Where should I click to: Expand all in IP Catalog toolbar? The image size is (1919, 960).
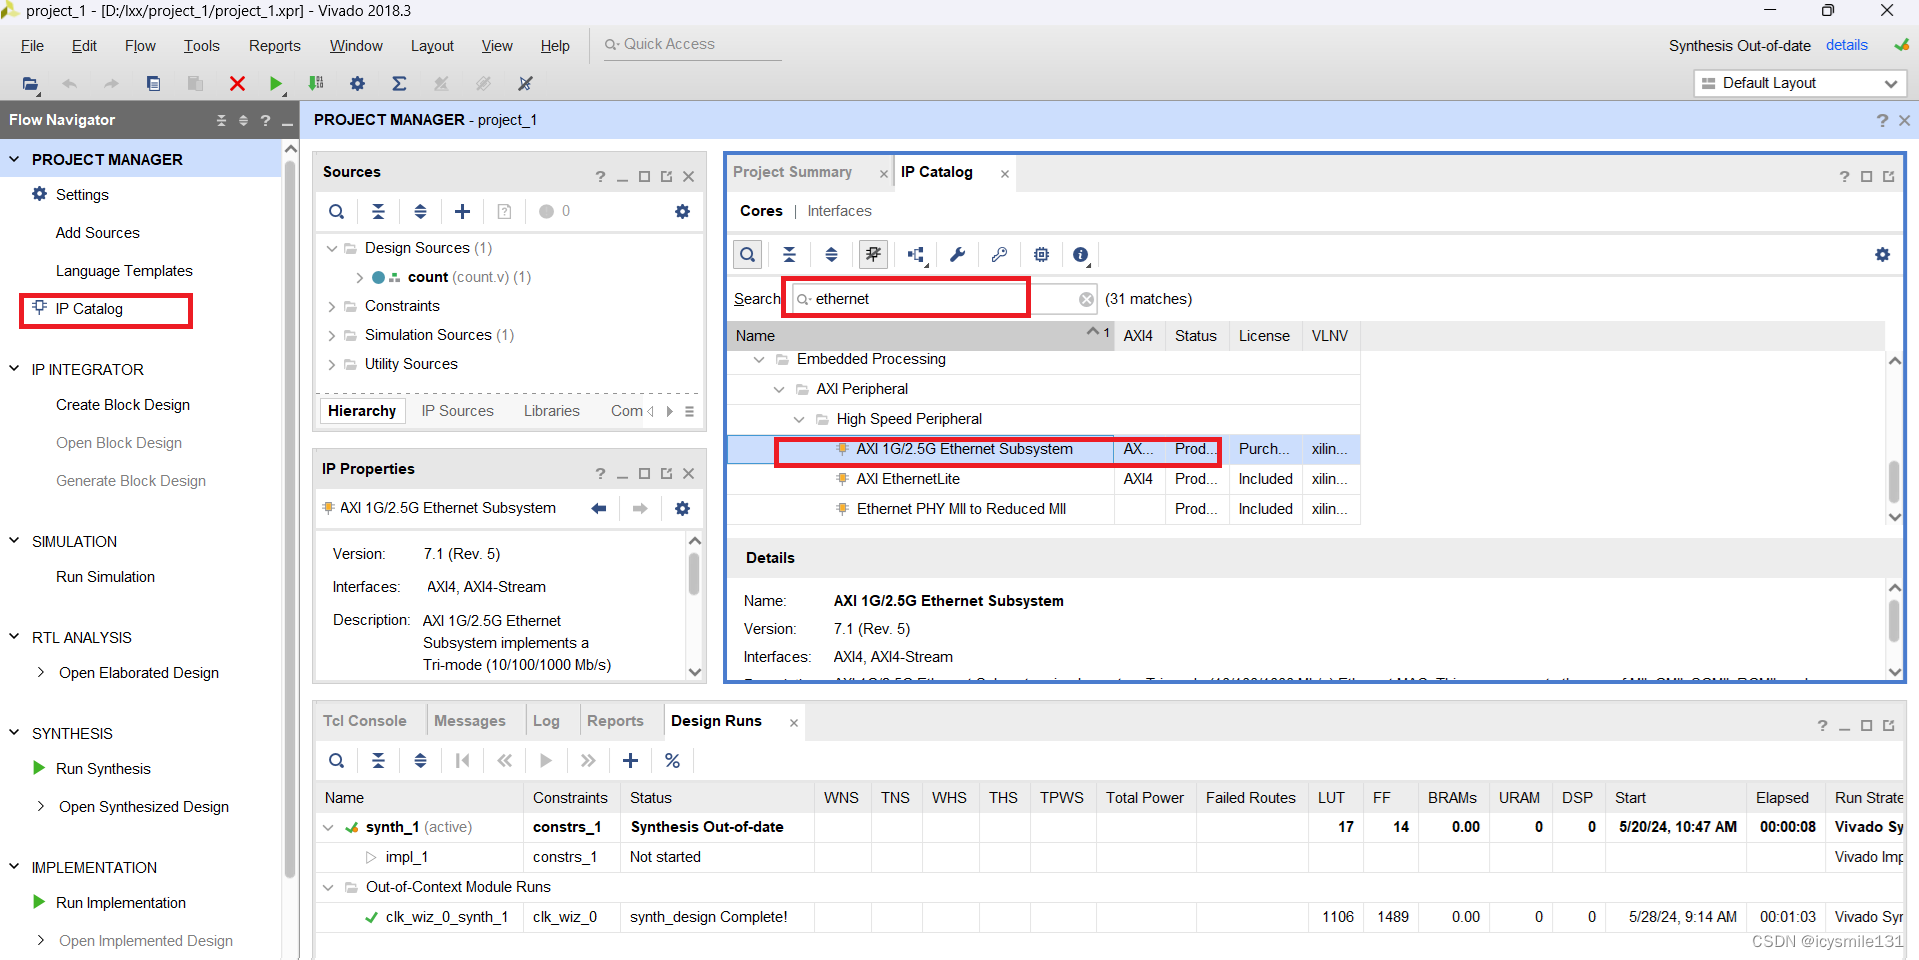(831, 255)
